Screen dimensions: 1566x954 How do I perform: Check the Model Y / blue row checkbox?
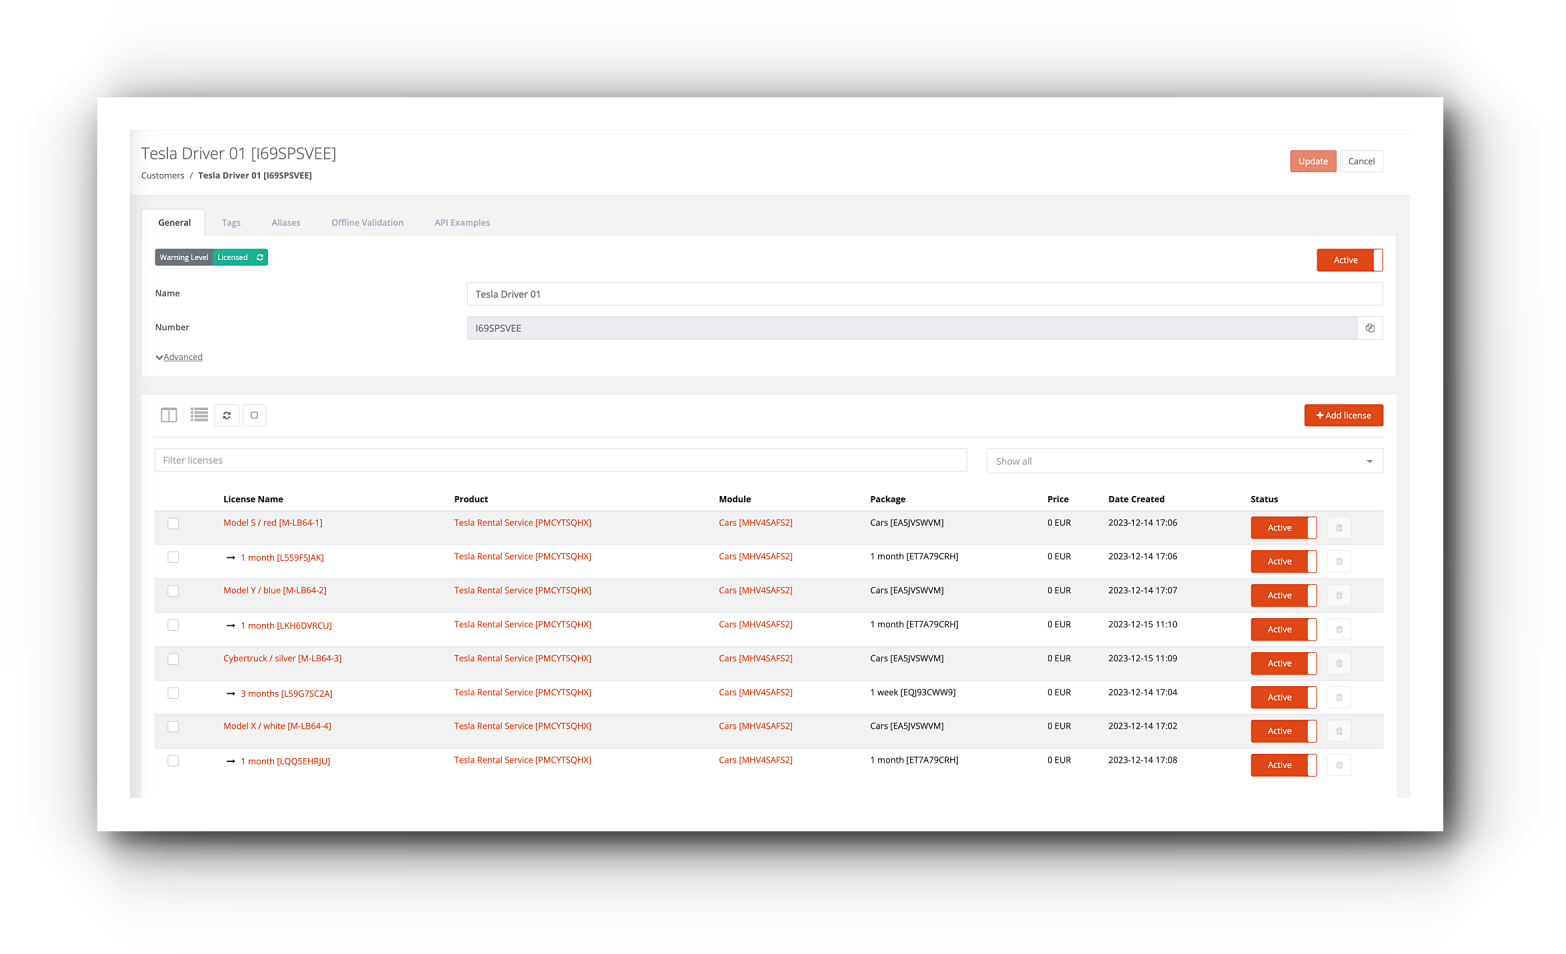[173, 591]
